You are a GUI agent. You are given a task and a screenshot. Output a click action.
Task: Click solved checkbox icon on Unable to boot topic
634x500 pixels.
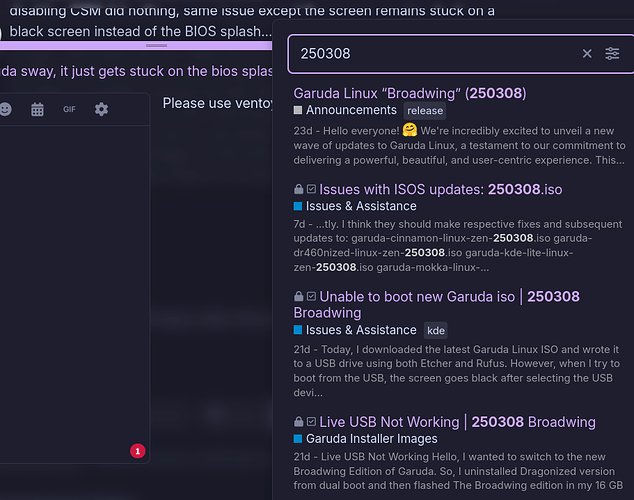click(x=311, y=296)
